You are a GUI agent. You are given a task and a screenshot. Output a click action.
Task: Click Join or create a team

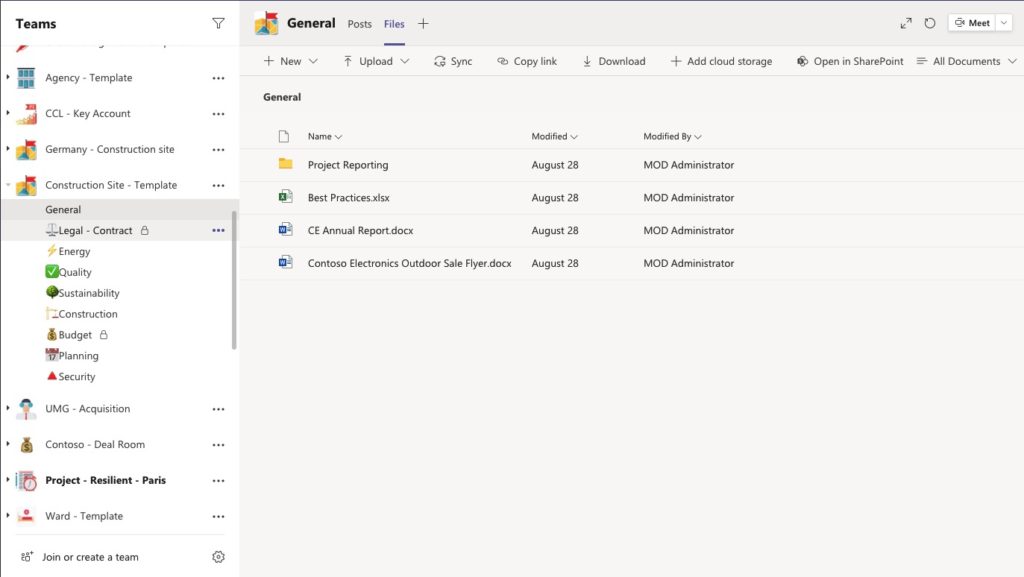point(80,557)
